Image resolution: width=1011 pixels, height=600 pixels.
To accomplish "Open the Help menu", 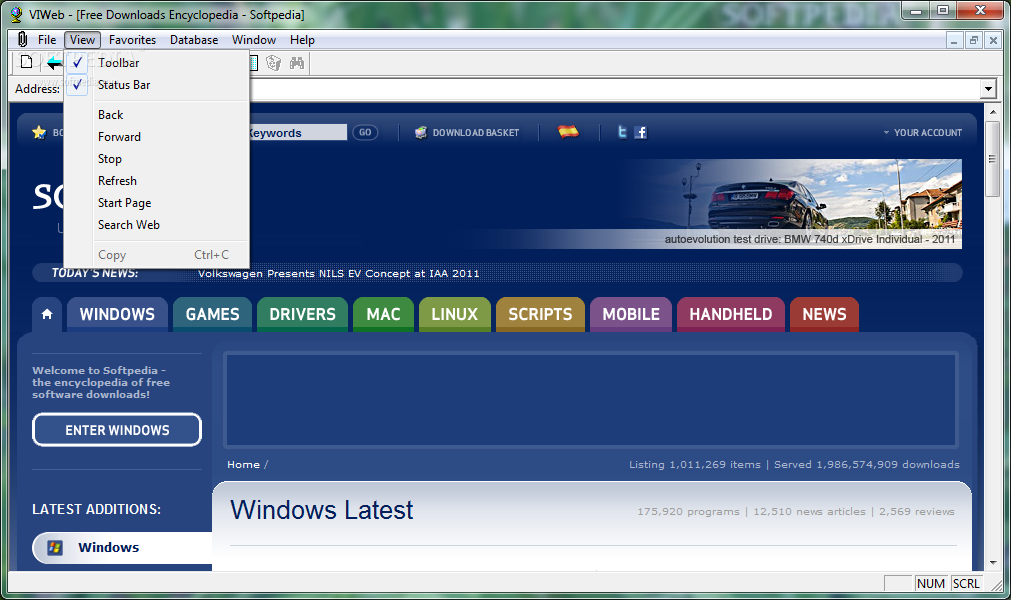I will tap(302, 40).
